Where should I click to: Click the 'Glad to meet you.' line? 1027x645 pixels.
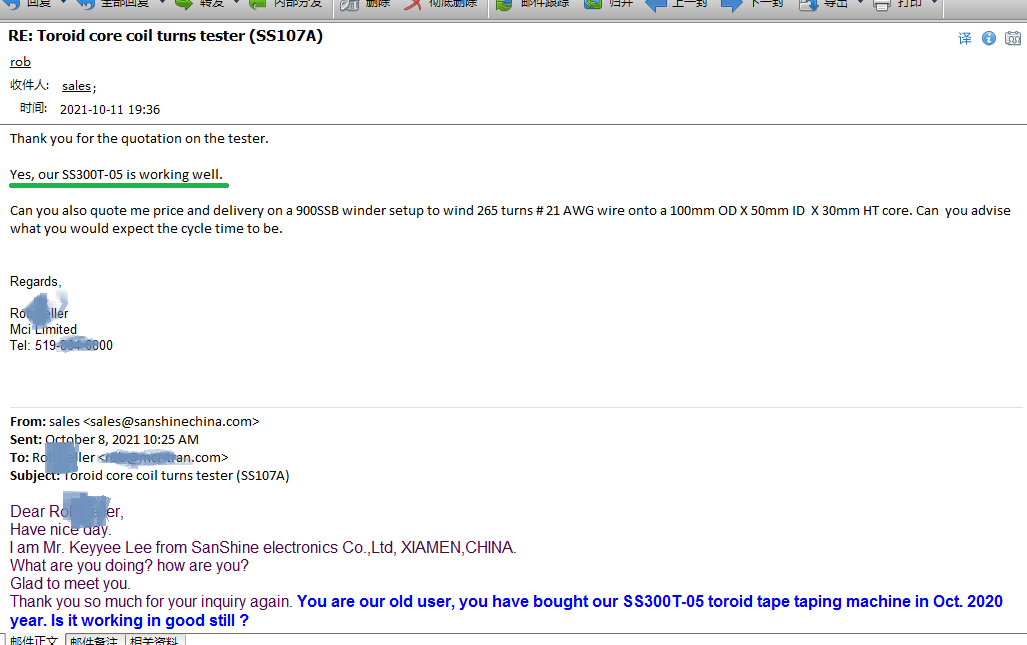pyautogui.click(x=70, y=583)
